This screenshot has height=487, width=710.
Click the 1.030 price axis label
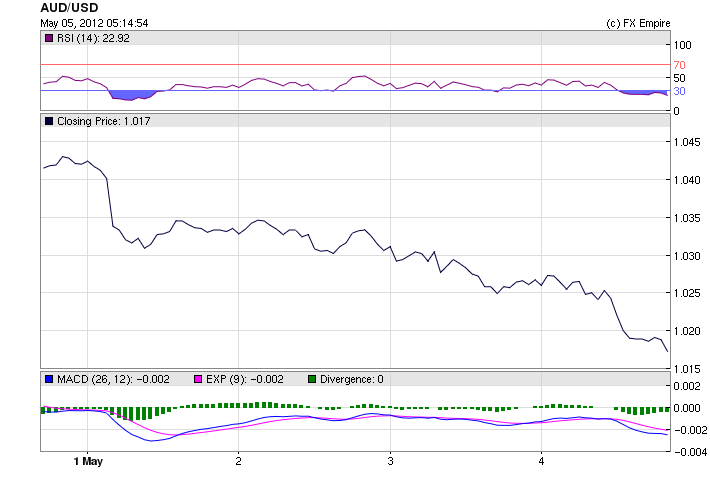coord(687,256)
